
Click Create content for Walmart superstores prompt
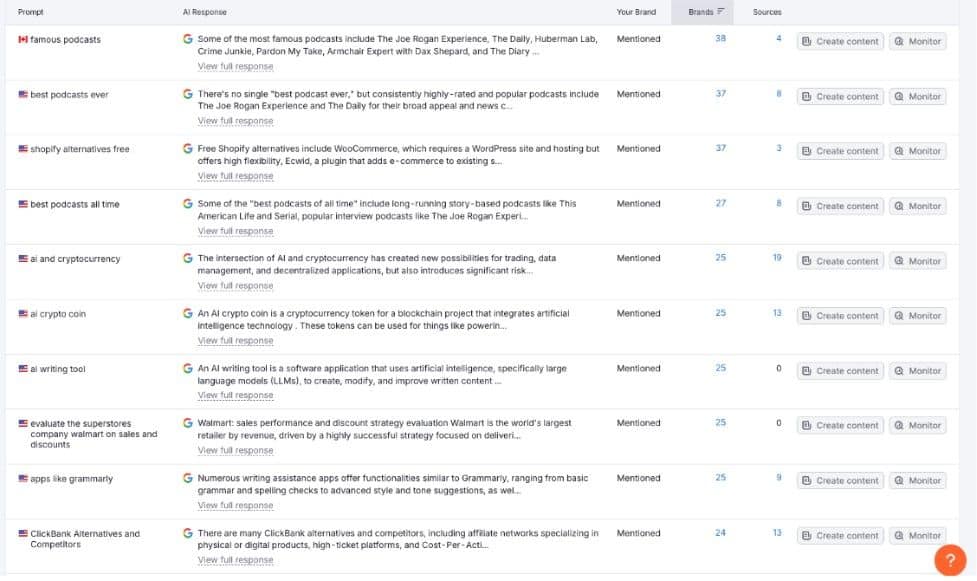pos(840,426)
